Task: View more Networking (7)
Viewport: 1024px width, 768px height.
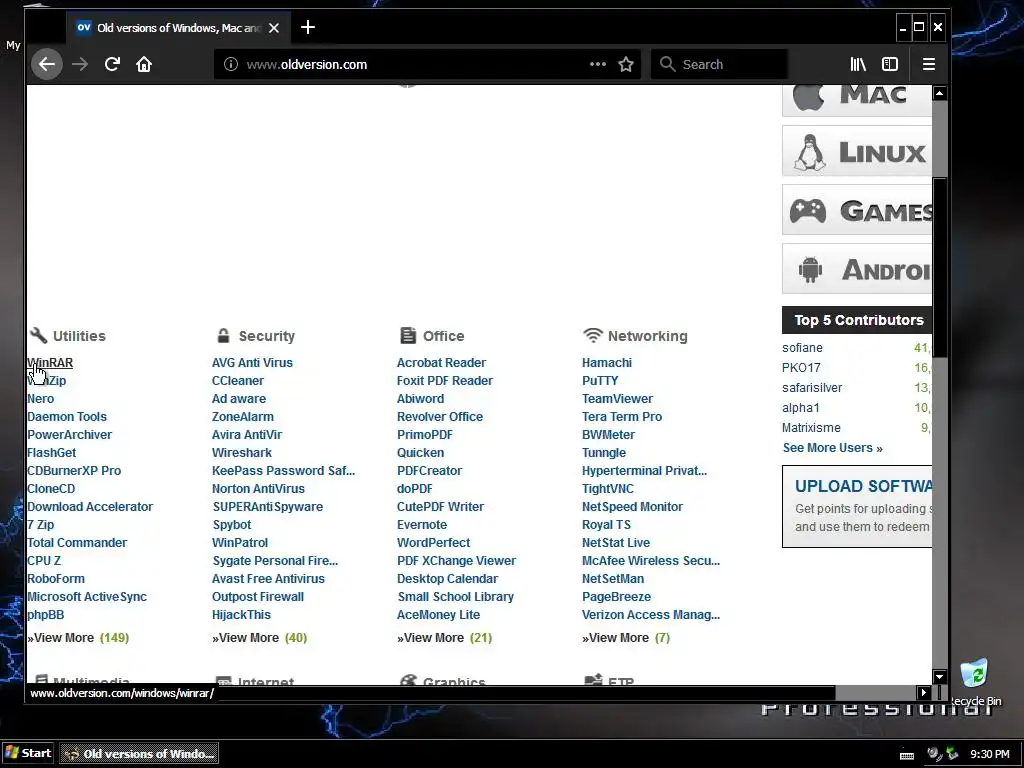Action: pos(626,638)
